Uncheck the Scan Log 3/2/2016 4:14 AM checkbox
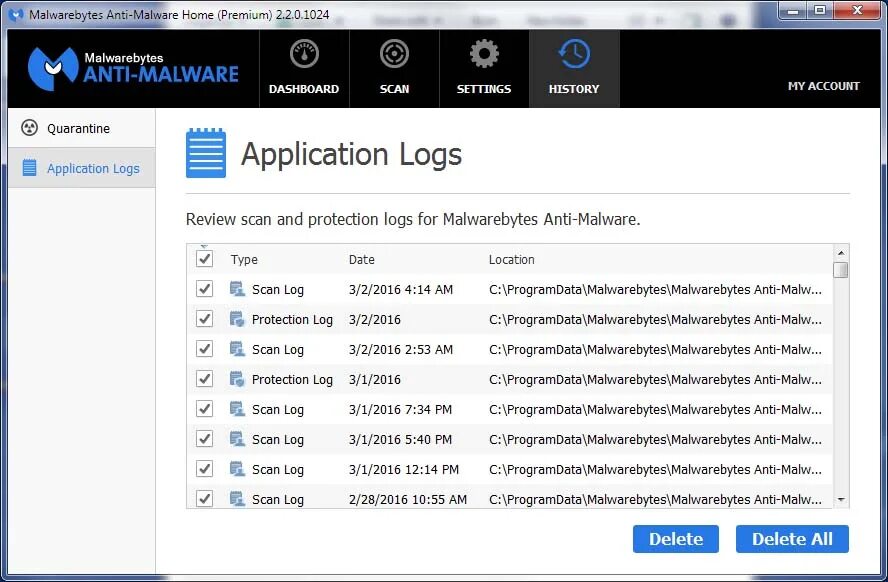The image size is (888, 582). [204, 289]
